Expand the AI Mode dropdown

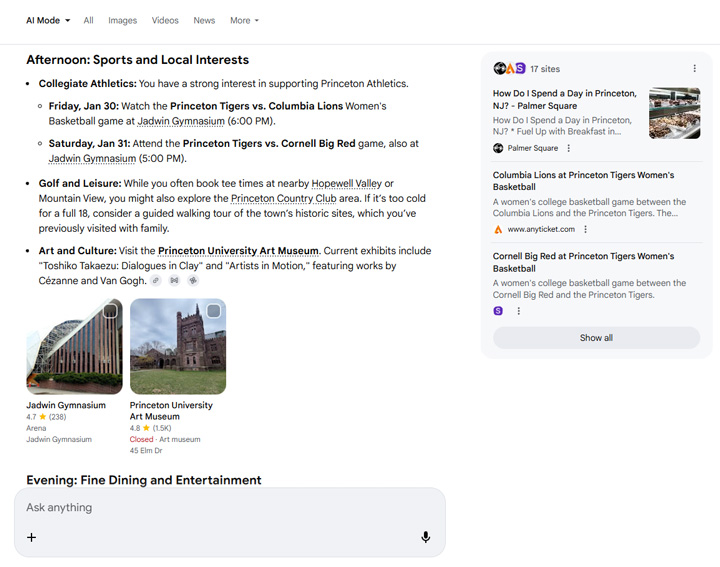[x=48, y=20]
